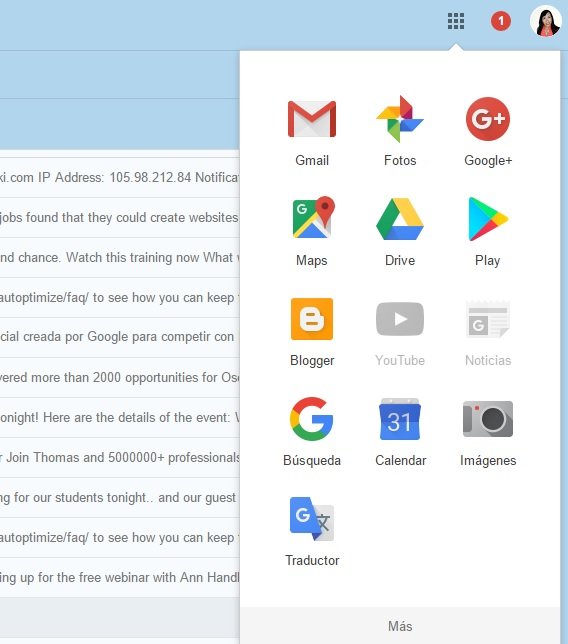Launch Gmail from the apps panel
Image resolution: width=568 pixels, height=644 pixels.
tap(312, 119)
